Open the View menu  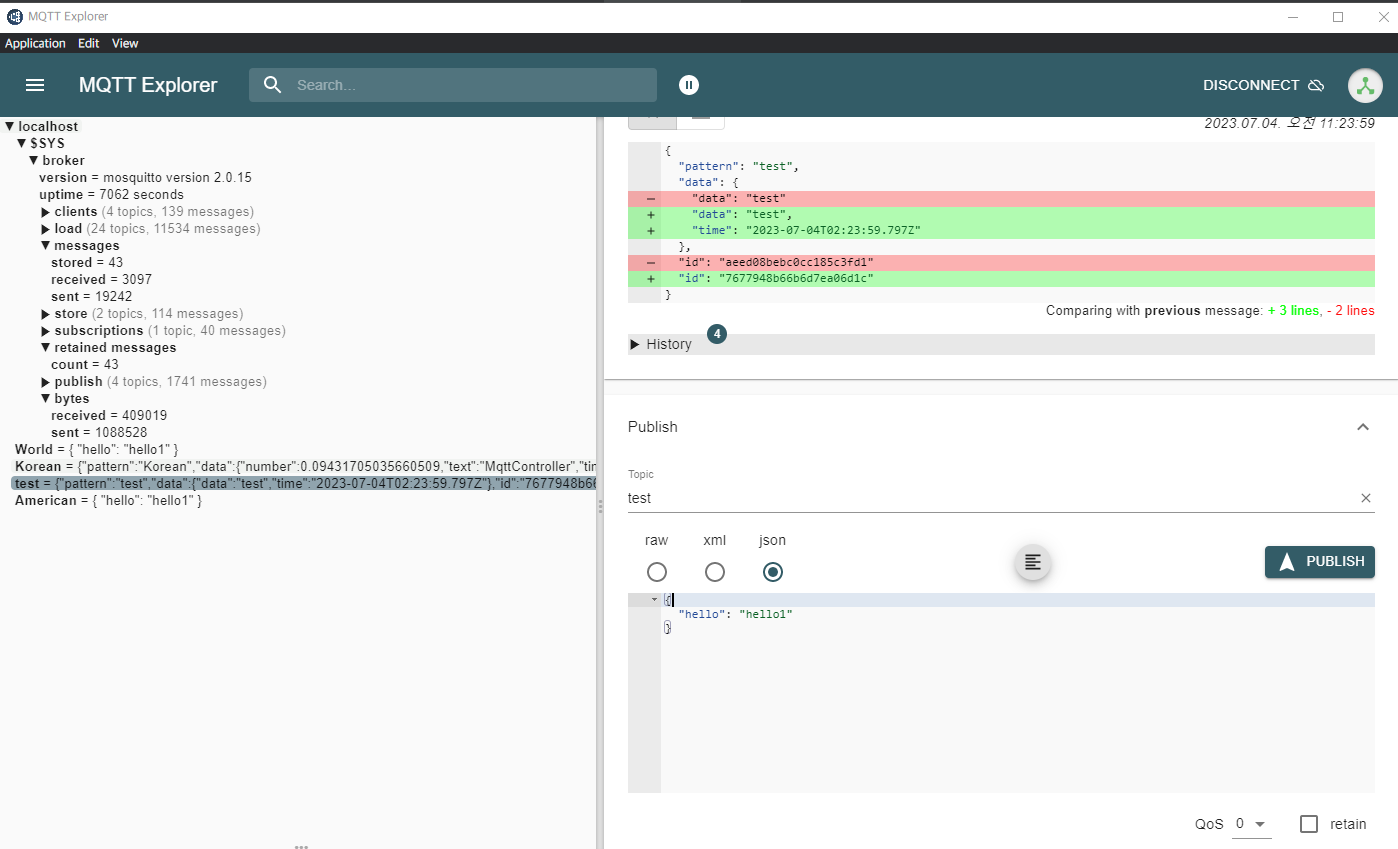(x=125, y=43)
